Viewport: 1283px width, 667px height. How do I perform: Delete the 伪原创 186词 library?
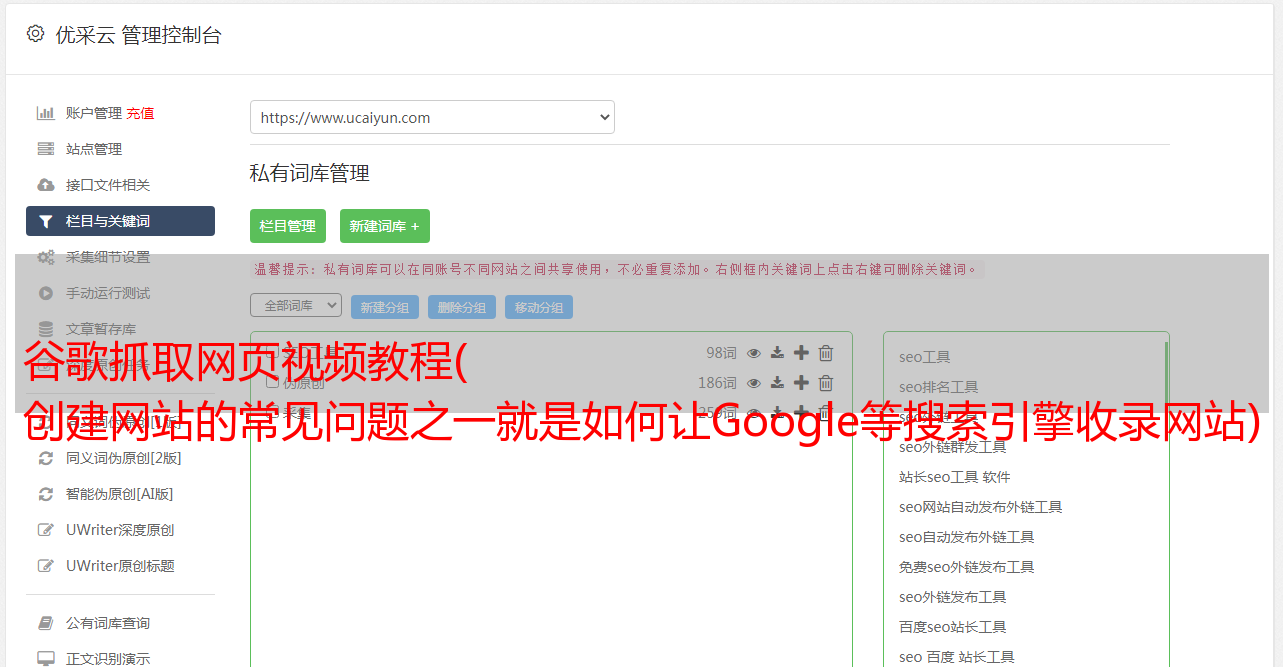(x=826, y=383)
